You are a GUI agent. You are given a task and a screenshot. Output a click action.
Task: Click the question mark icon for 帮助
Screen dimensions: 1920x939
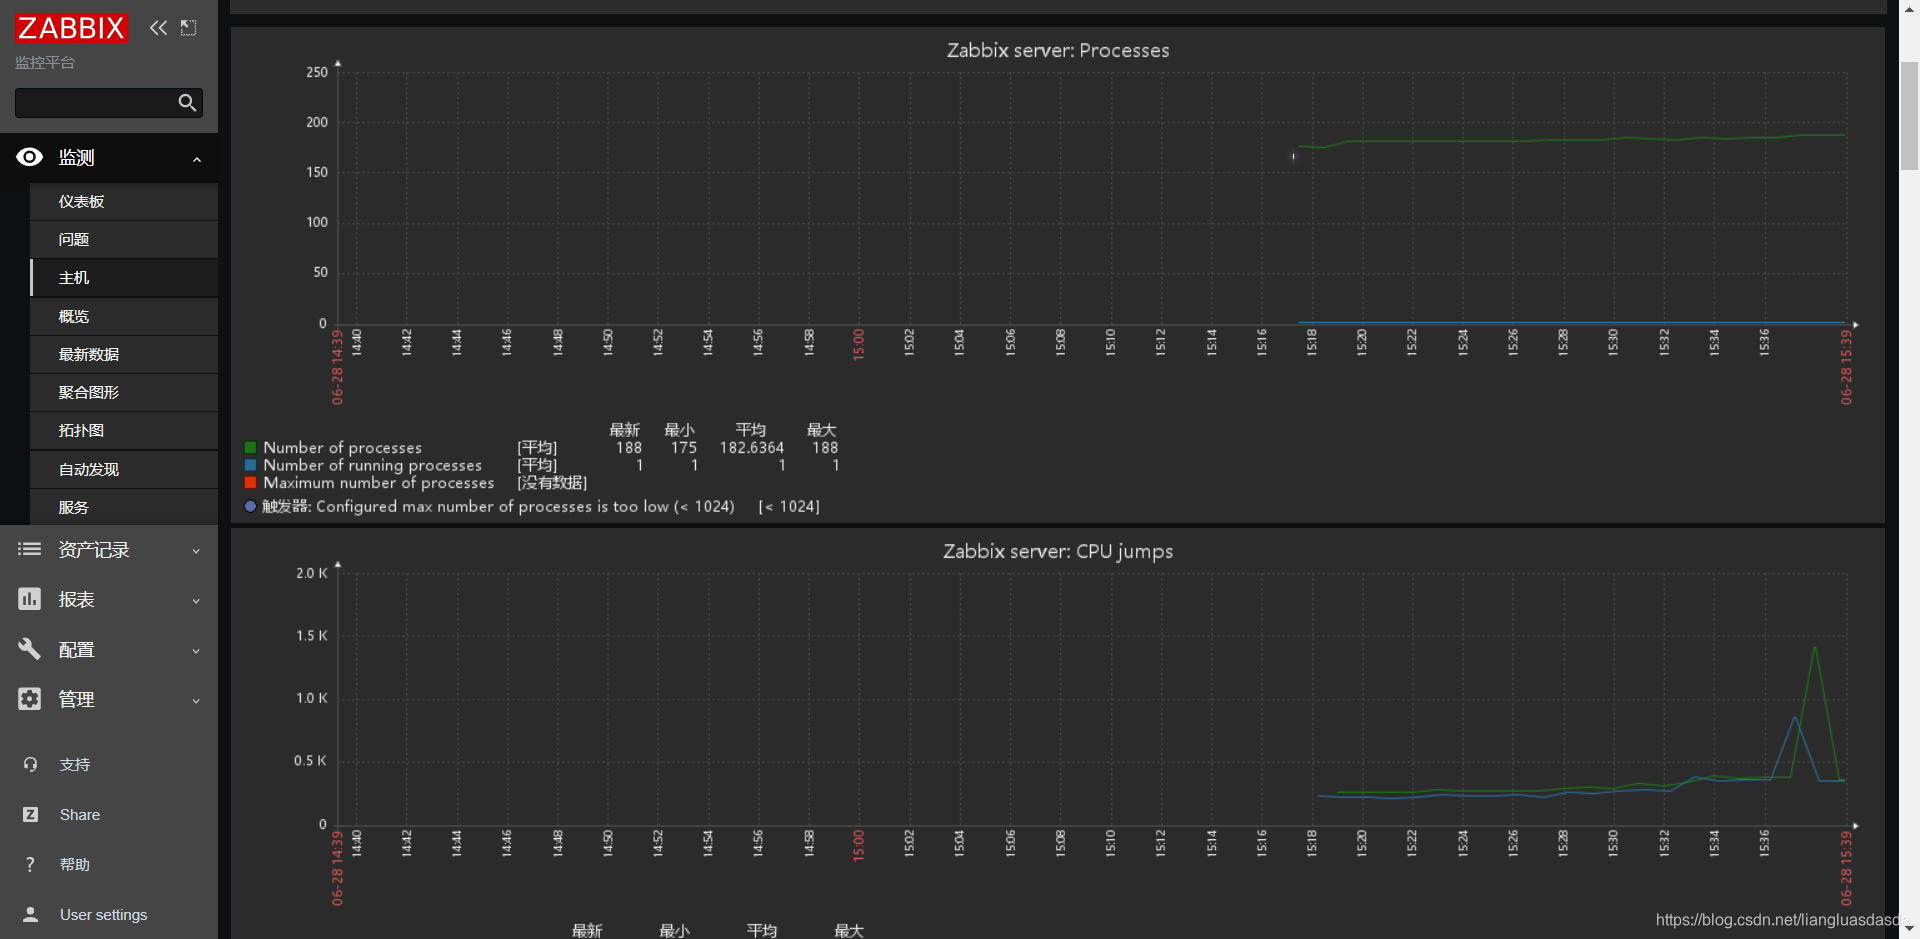[30, 865]
